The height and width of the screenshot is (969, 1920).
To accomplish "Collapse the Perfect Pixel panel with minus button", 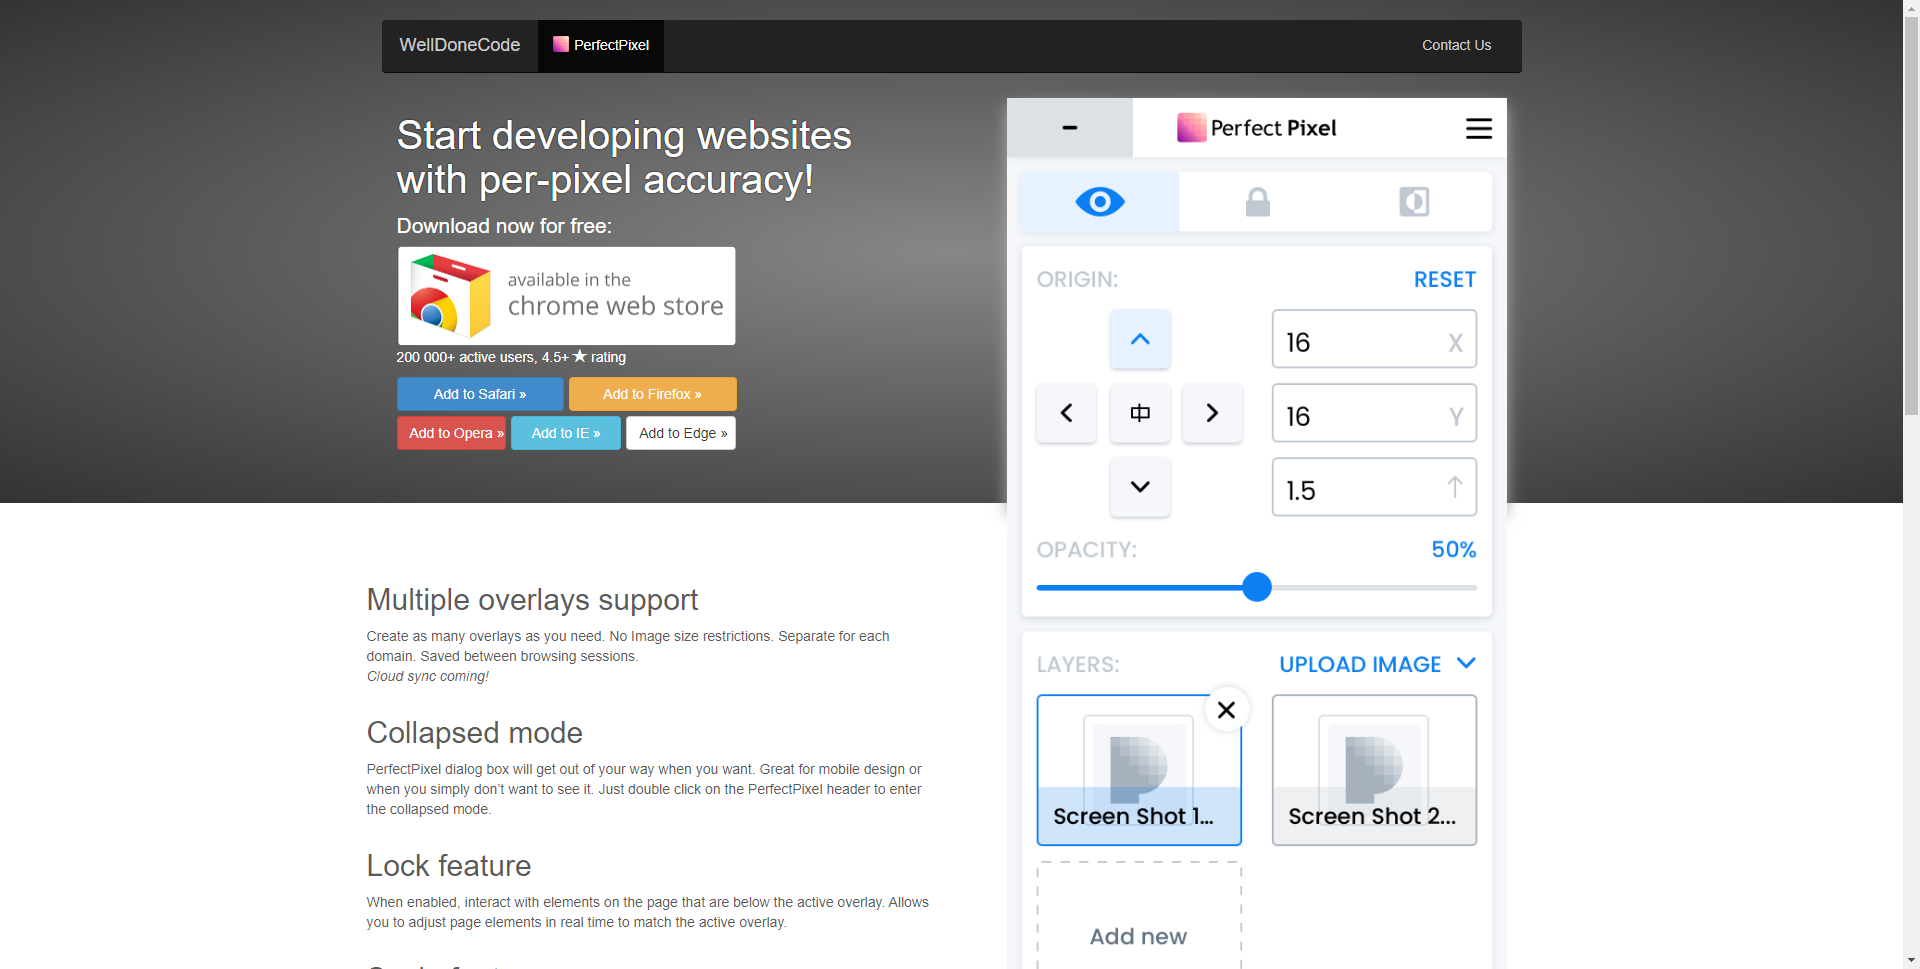I will (x=1069, y=128).
